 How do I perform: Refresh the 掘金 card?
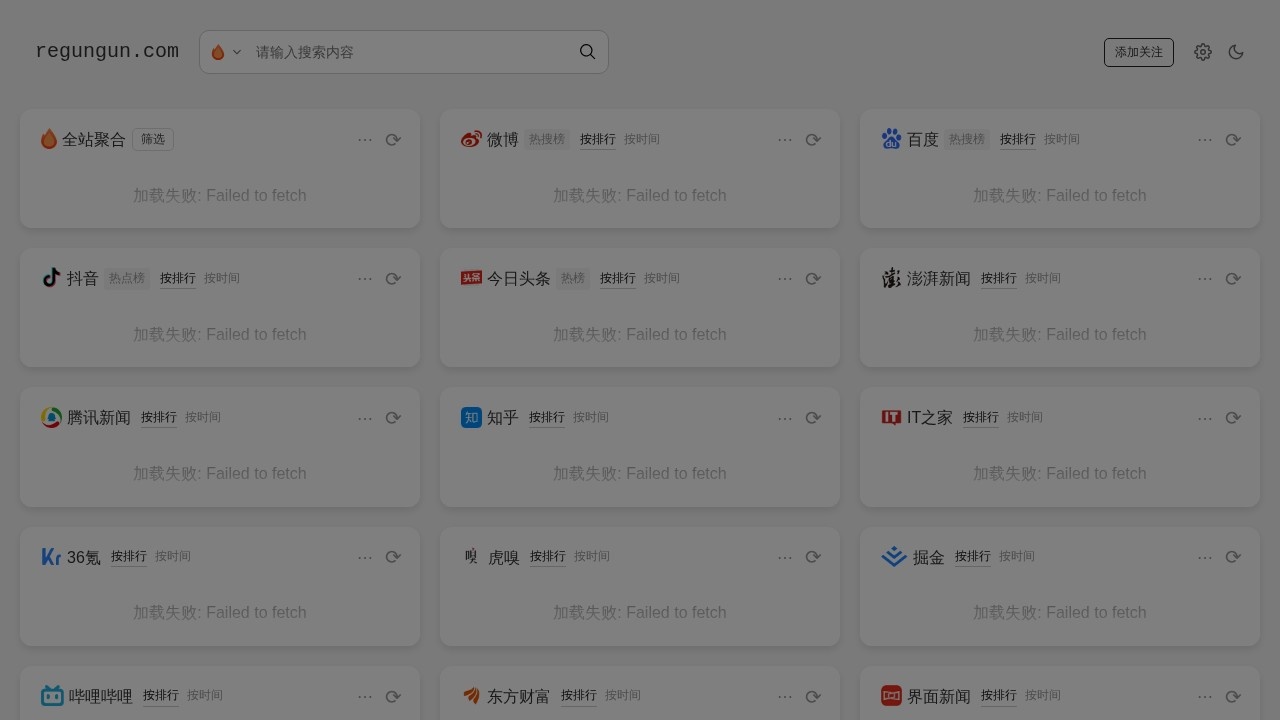(1233, 557)
